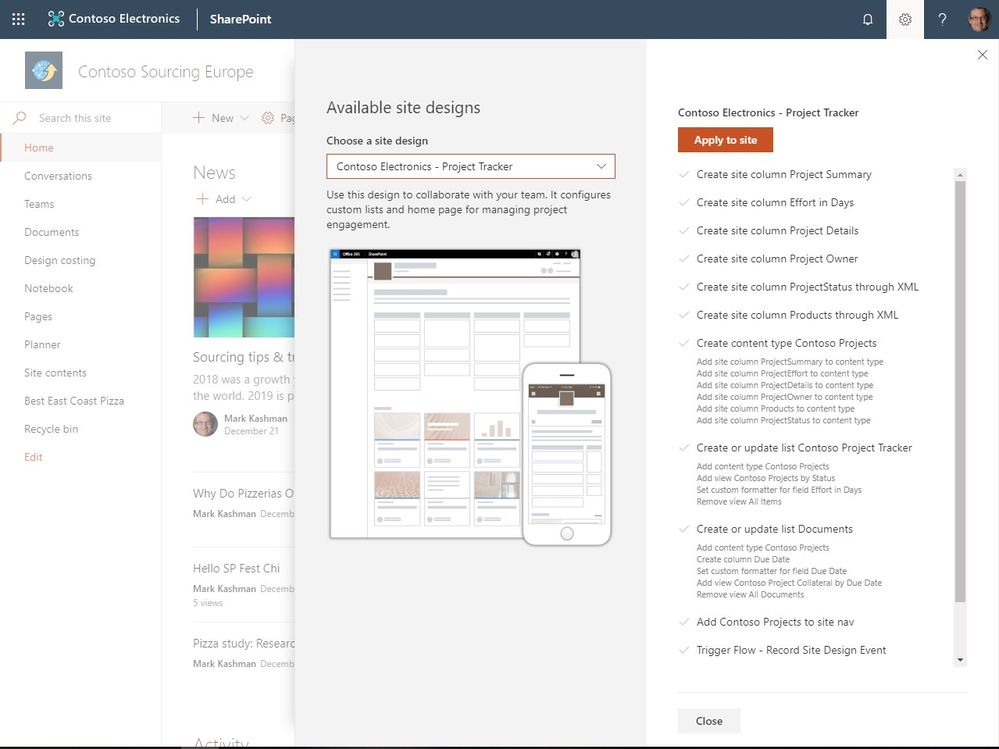Click the Contoso Electronics drone logo
The image size is (999, 749).
pyautogui.click(x=55, y=19)
